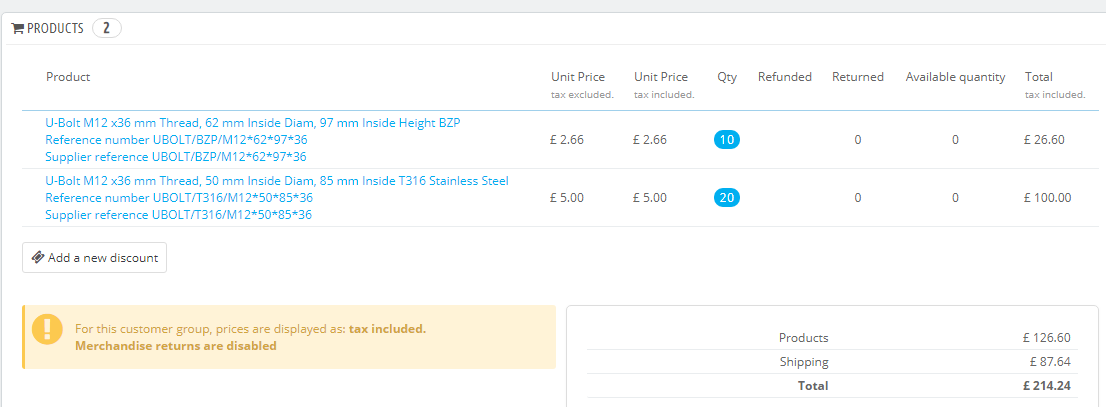This screenshot has height=407, width=1106.
Task: Click the shopping cart icon beside Products
Action: [x=17, y=29]
